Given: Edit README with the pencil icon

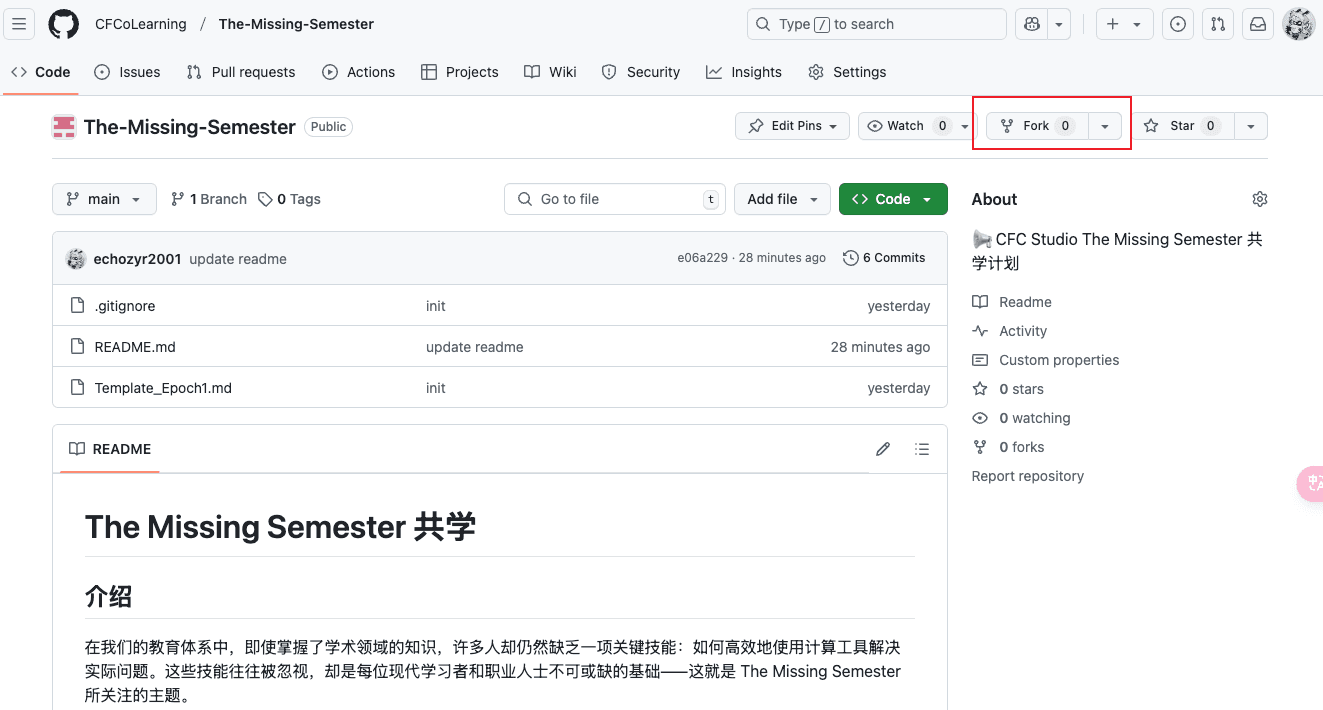Looking at the screenshot, I should (x=883, y=449).
